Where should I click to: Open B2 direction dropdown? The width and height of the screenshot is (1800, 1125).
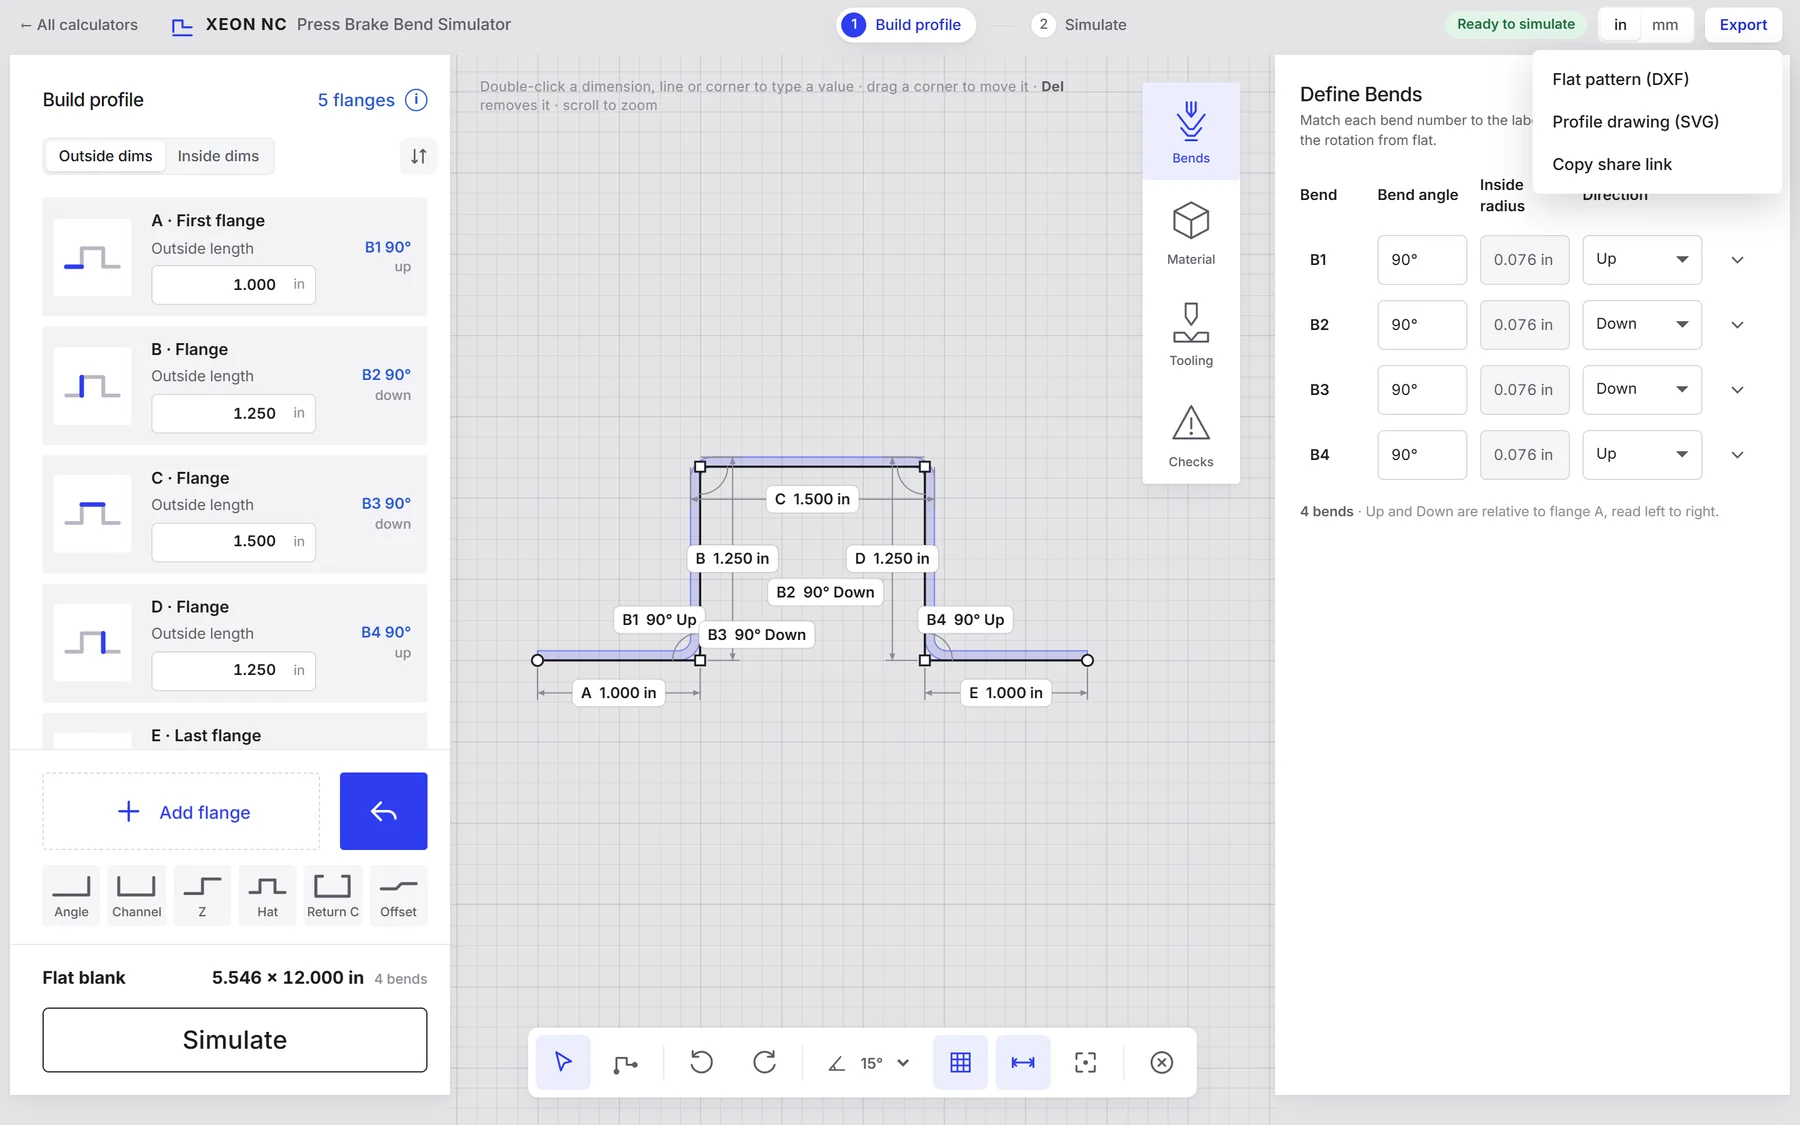[1642, 325]
